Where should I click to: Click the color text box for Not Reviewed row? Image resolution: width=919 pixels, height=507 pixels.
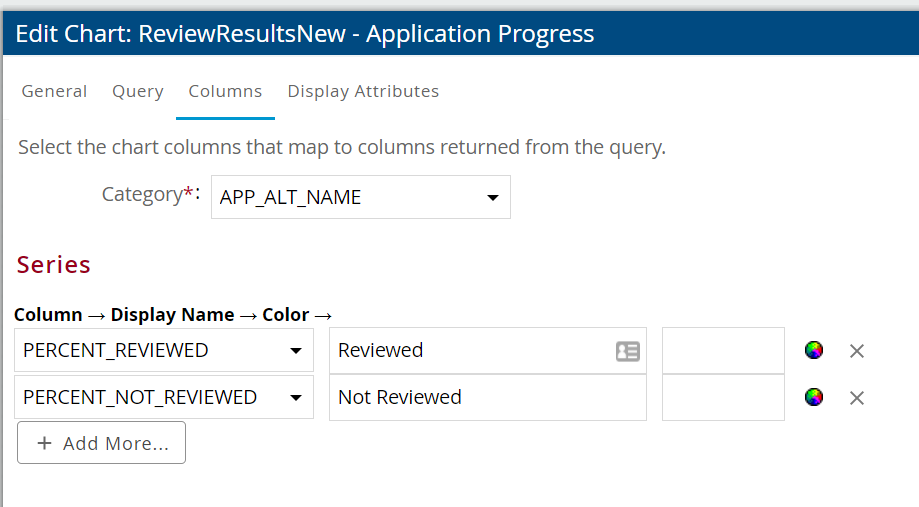click(723, 397)
